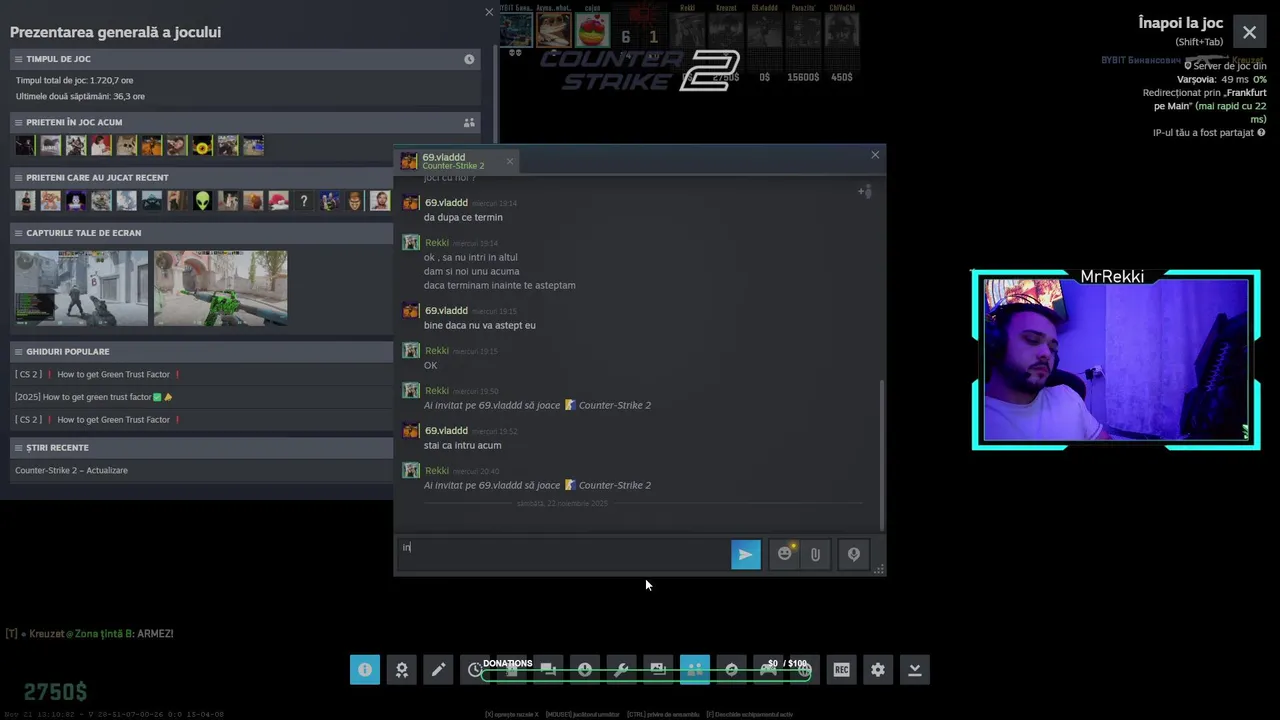Image resolution: width=1280 pixels, height=720 pixels.
Task: Open the discussions speech-bubble toolbar icon
Action: (548, 670)
